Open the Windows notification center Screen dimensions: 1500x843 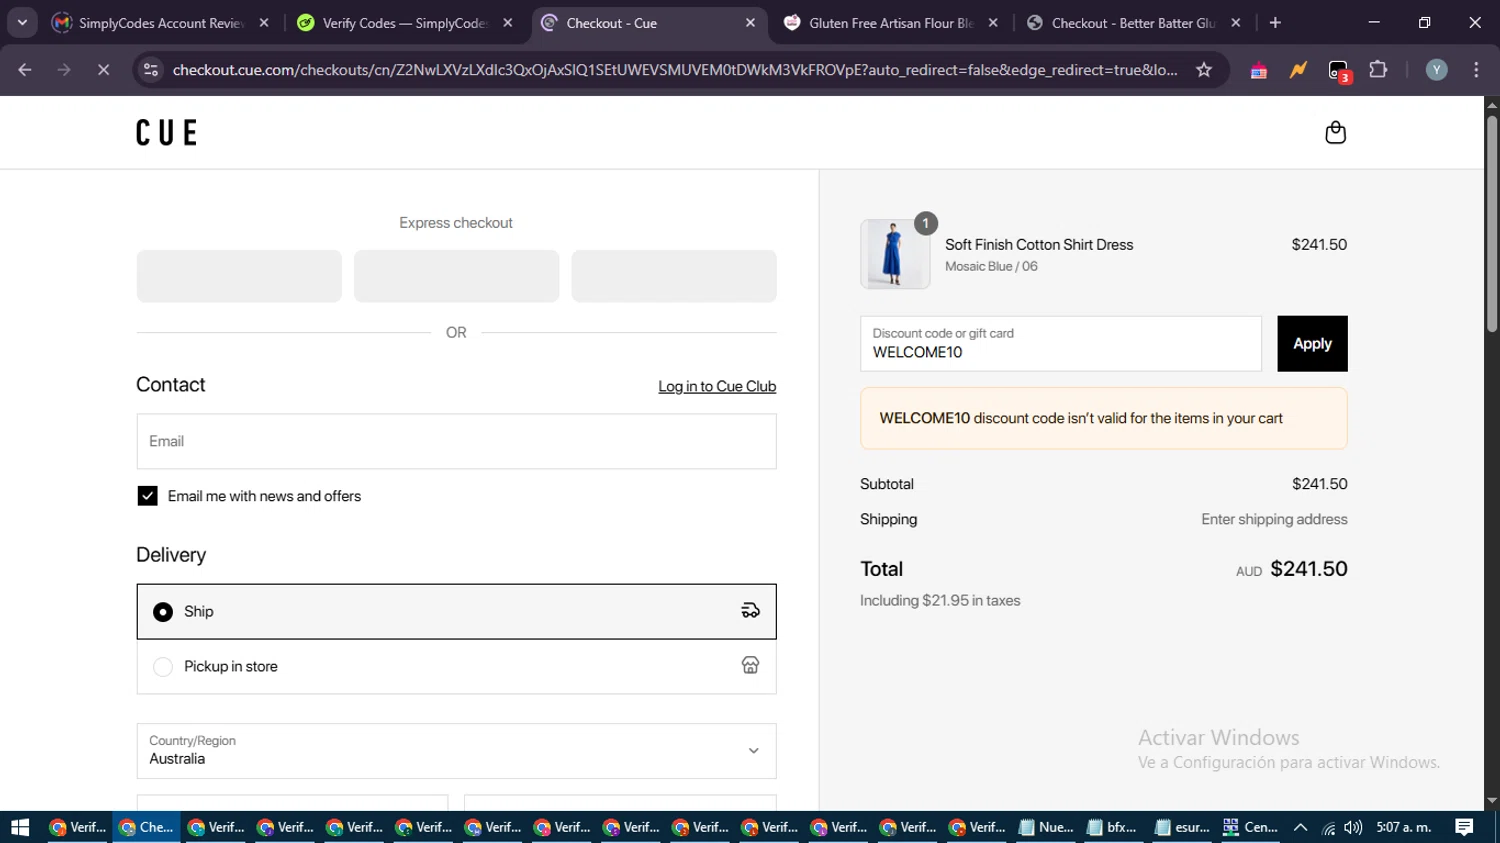[1464, 827]
